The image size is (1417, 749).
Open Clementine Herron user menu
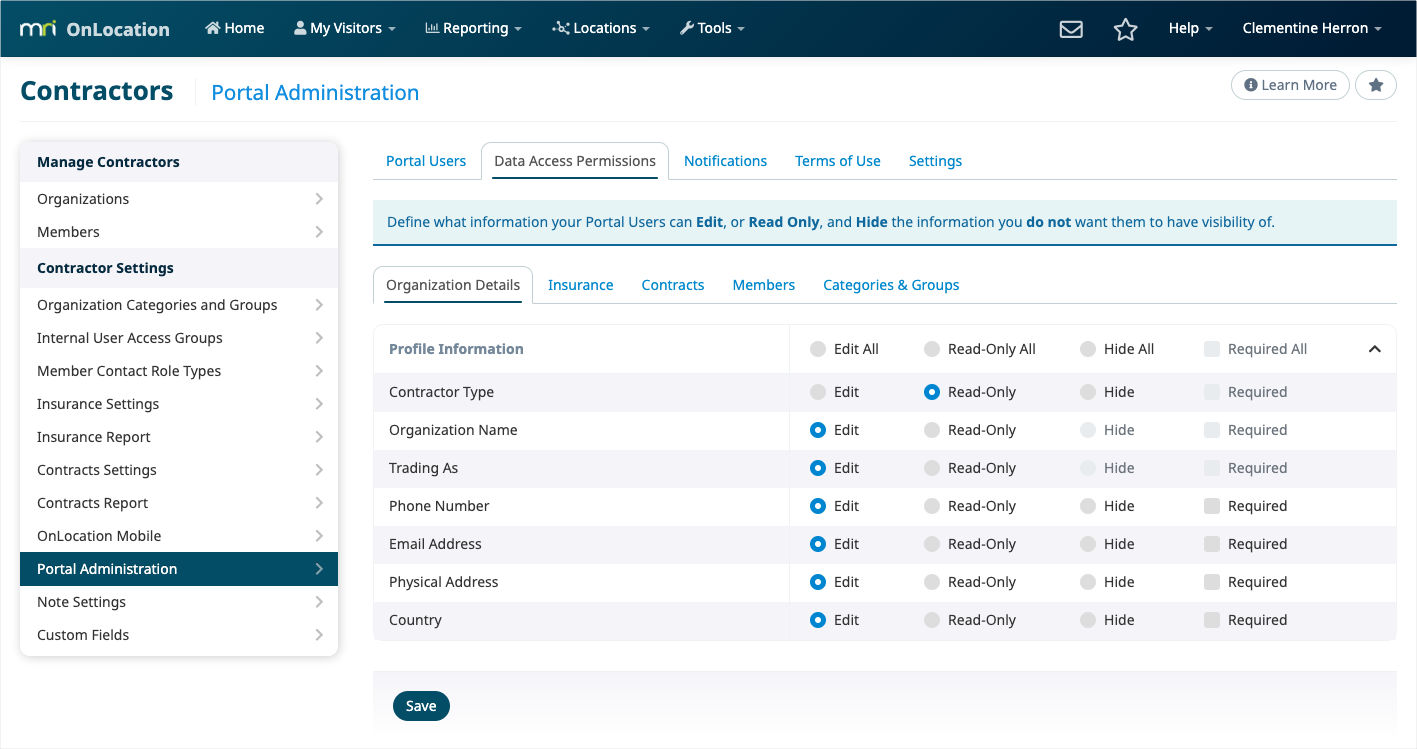pyautogui.click(x=1312, y=28)
